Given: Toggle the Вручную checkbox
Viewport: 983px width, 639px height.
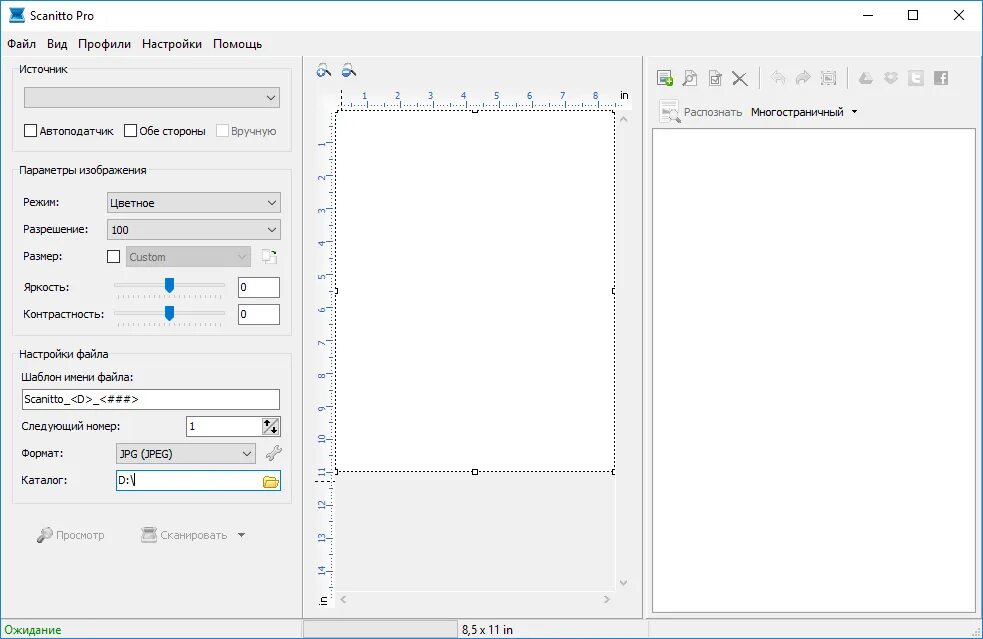Looking at the screenshot, I should tap(222, 131).
